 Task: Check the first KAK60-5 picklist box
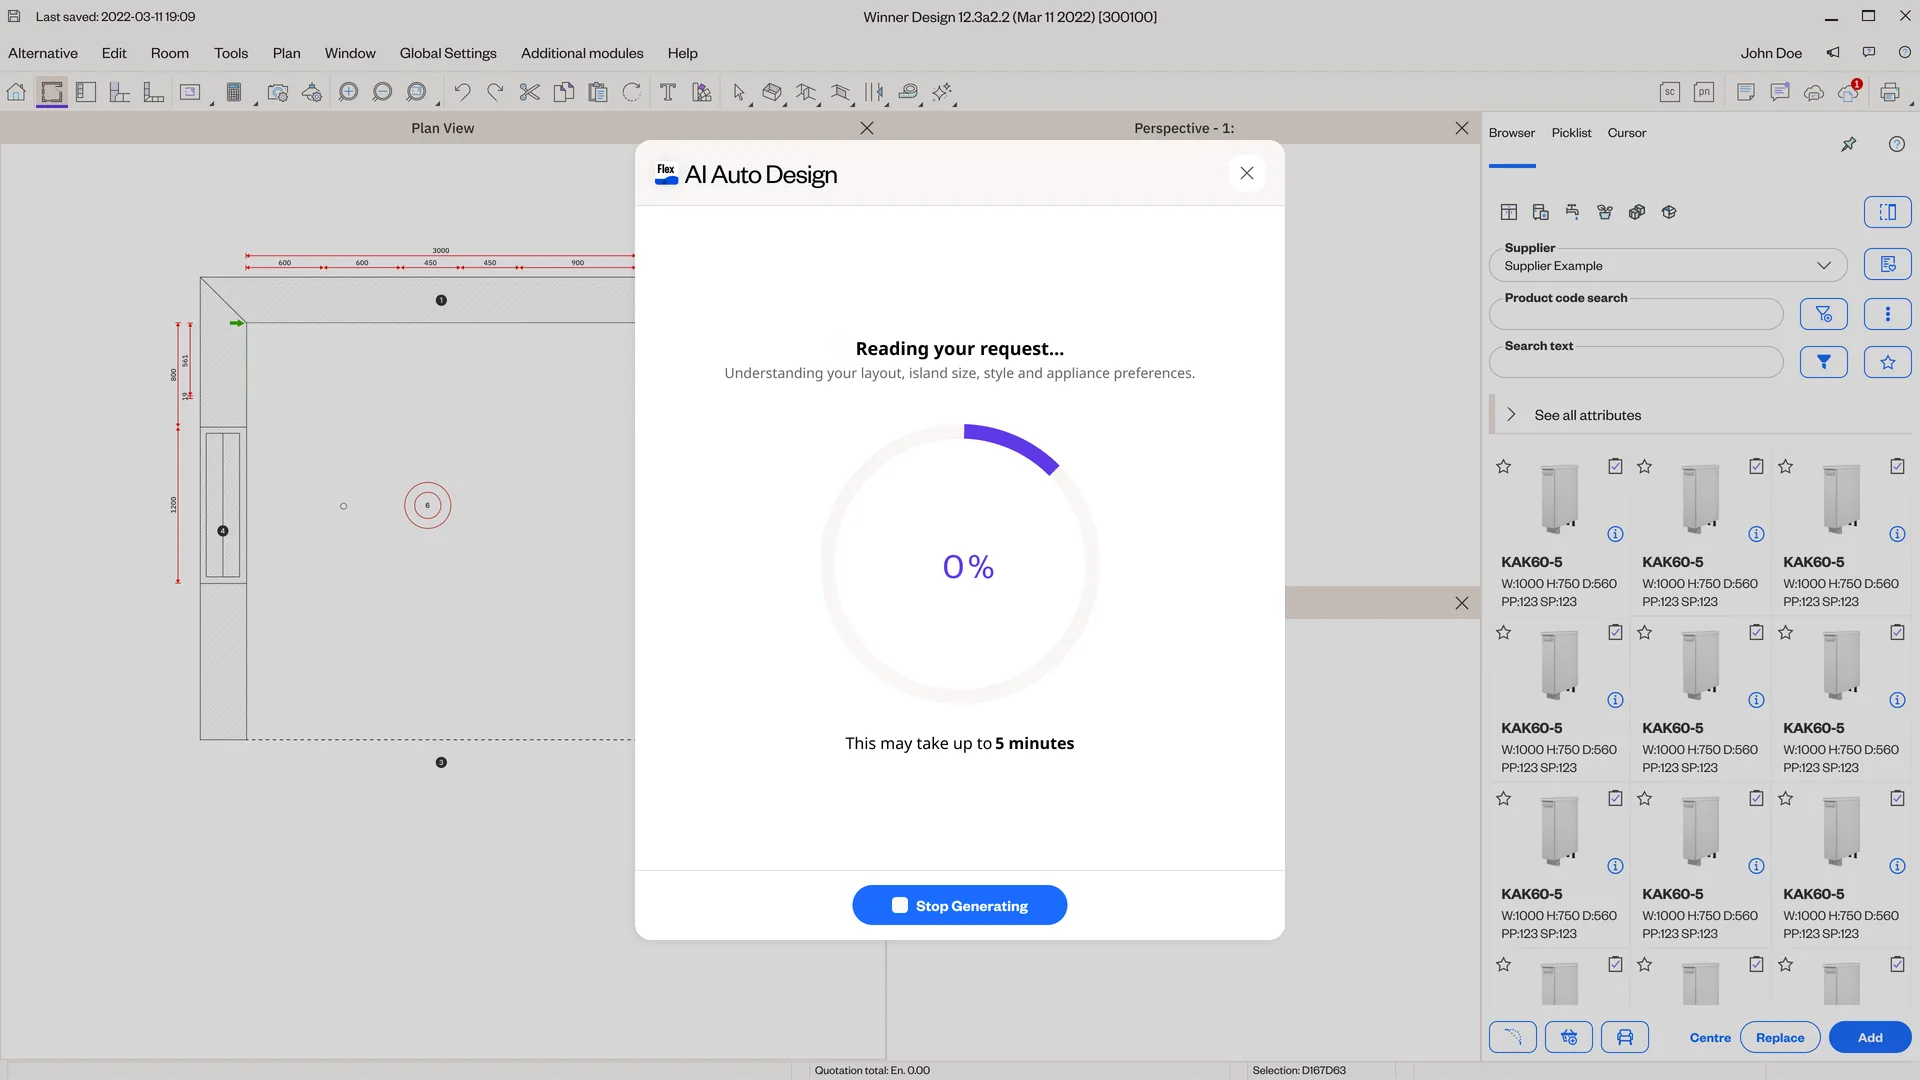tap(1615, 466)
